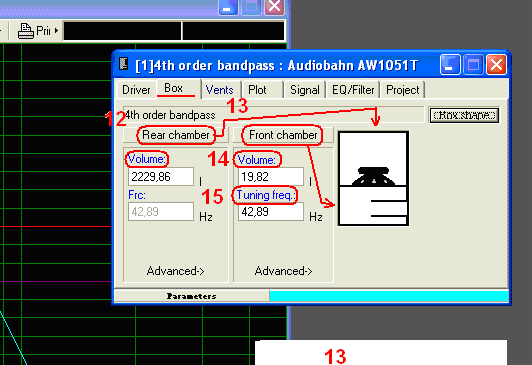This screenshot has height=365, width=532.
Task: Click the Print toolbar icon in main window
Action: click(26, 31)
